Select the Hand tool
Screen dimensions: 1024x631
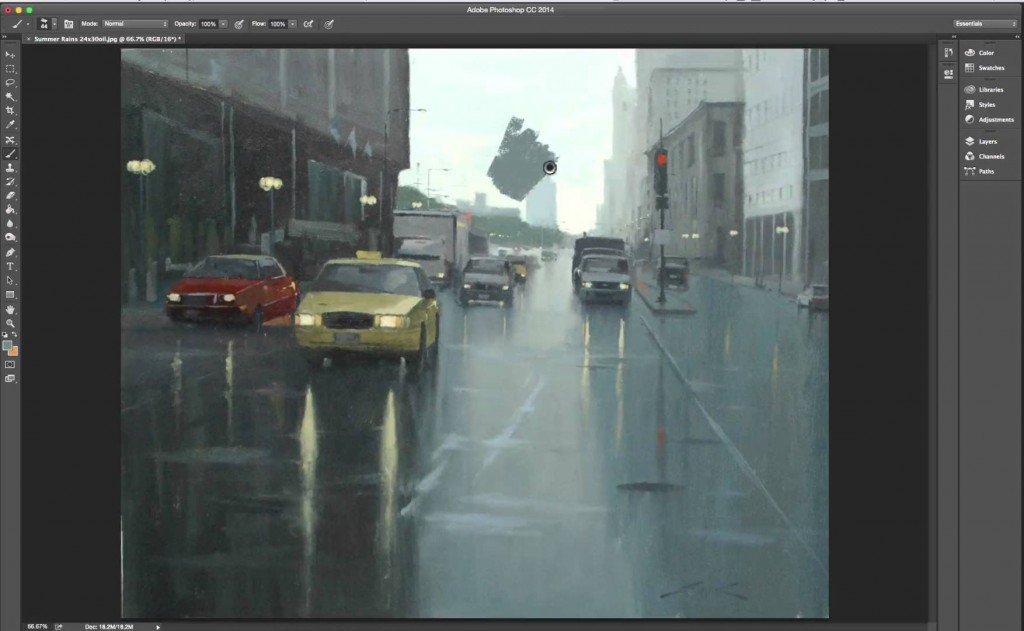[10, 310]
